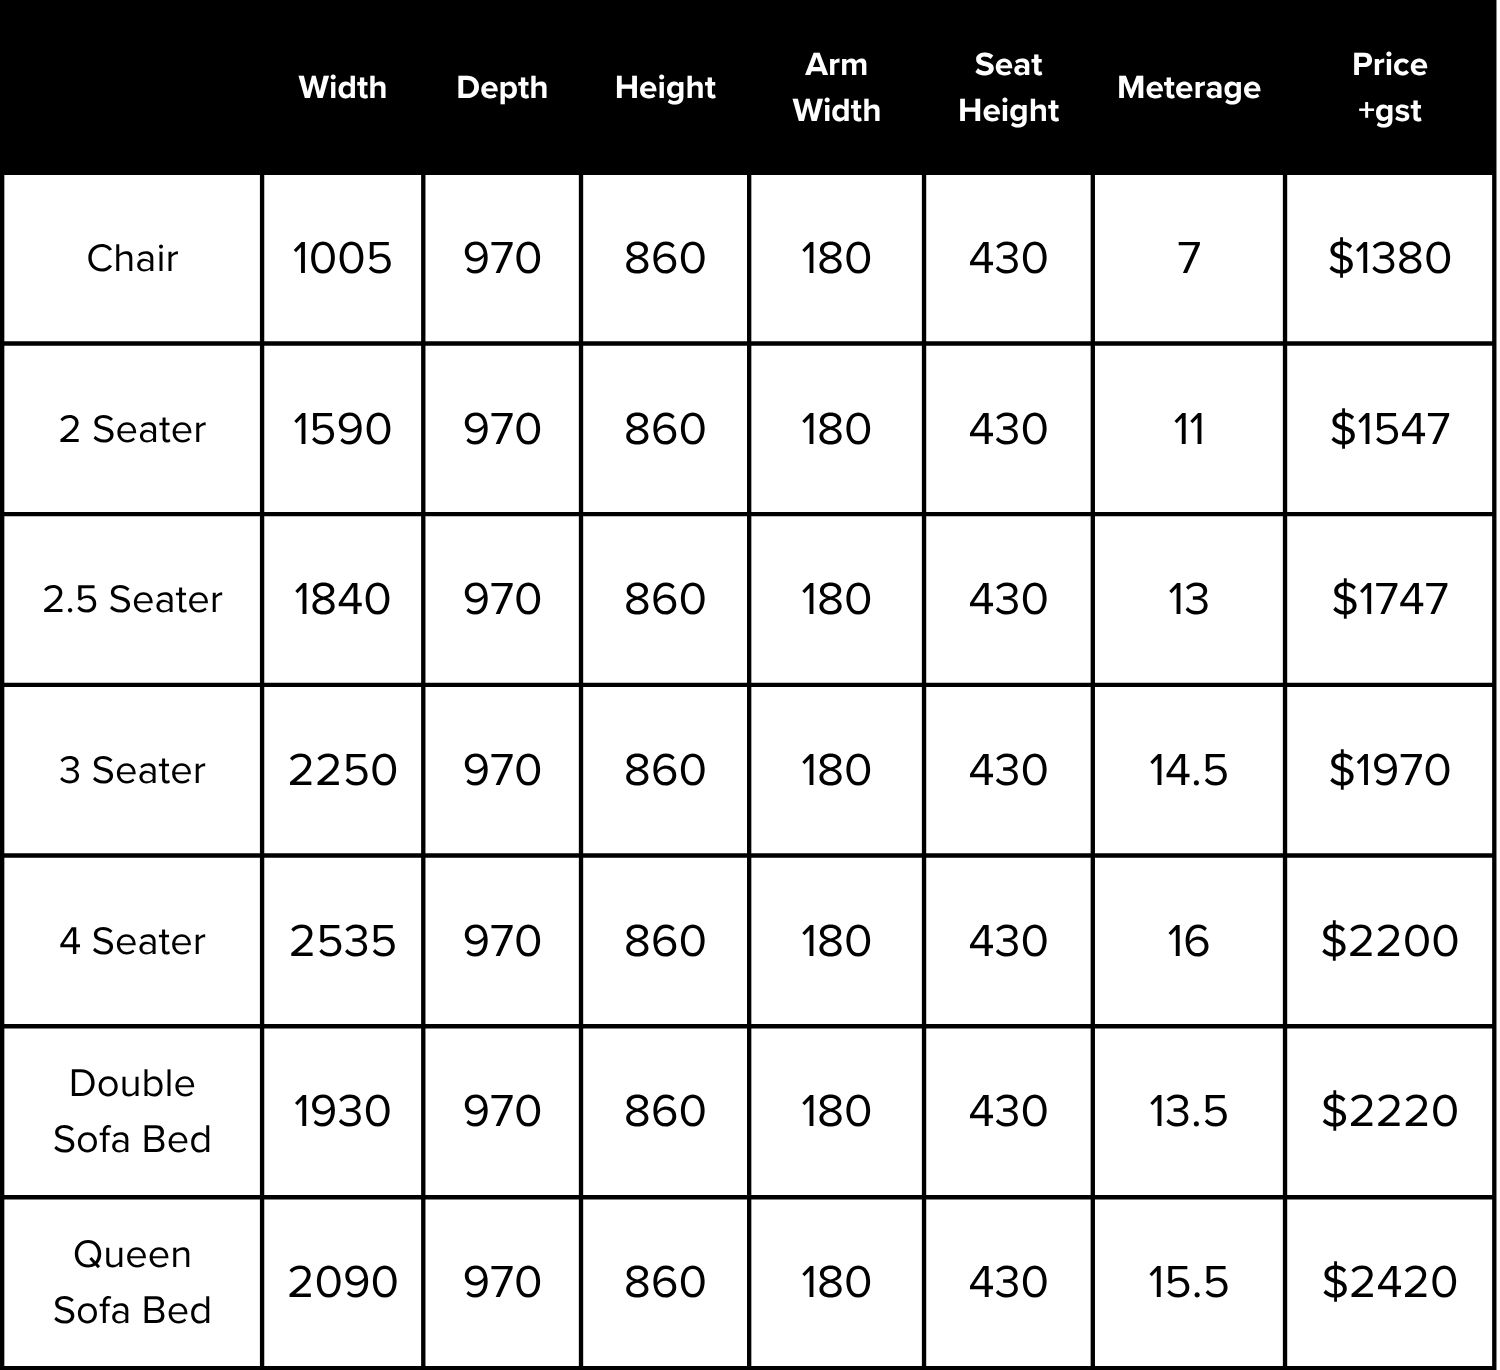Click the Price +gst header
This screenshot has height=1370, width=1500.
(1389, 87)
